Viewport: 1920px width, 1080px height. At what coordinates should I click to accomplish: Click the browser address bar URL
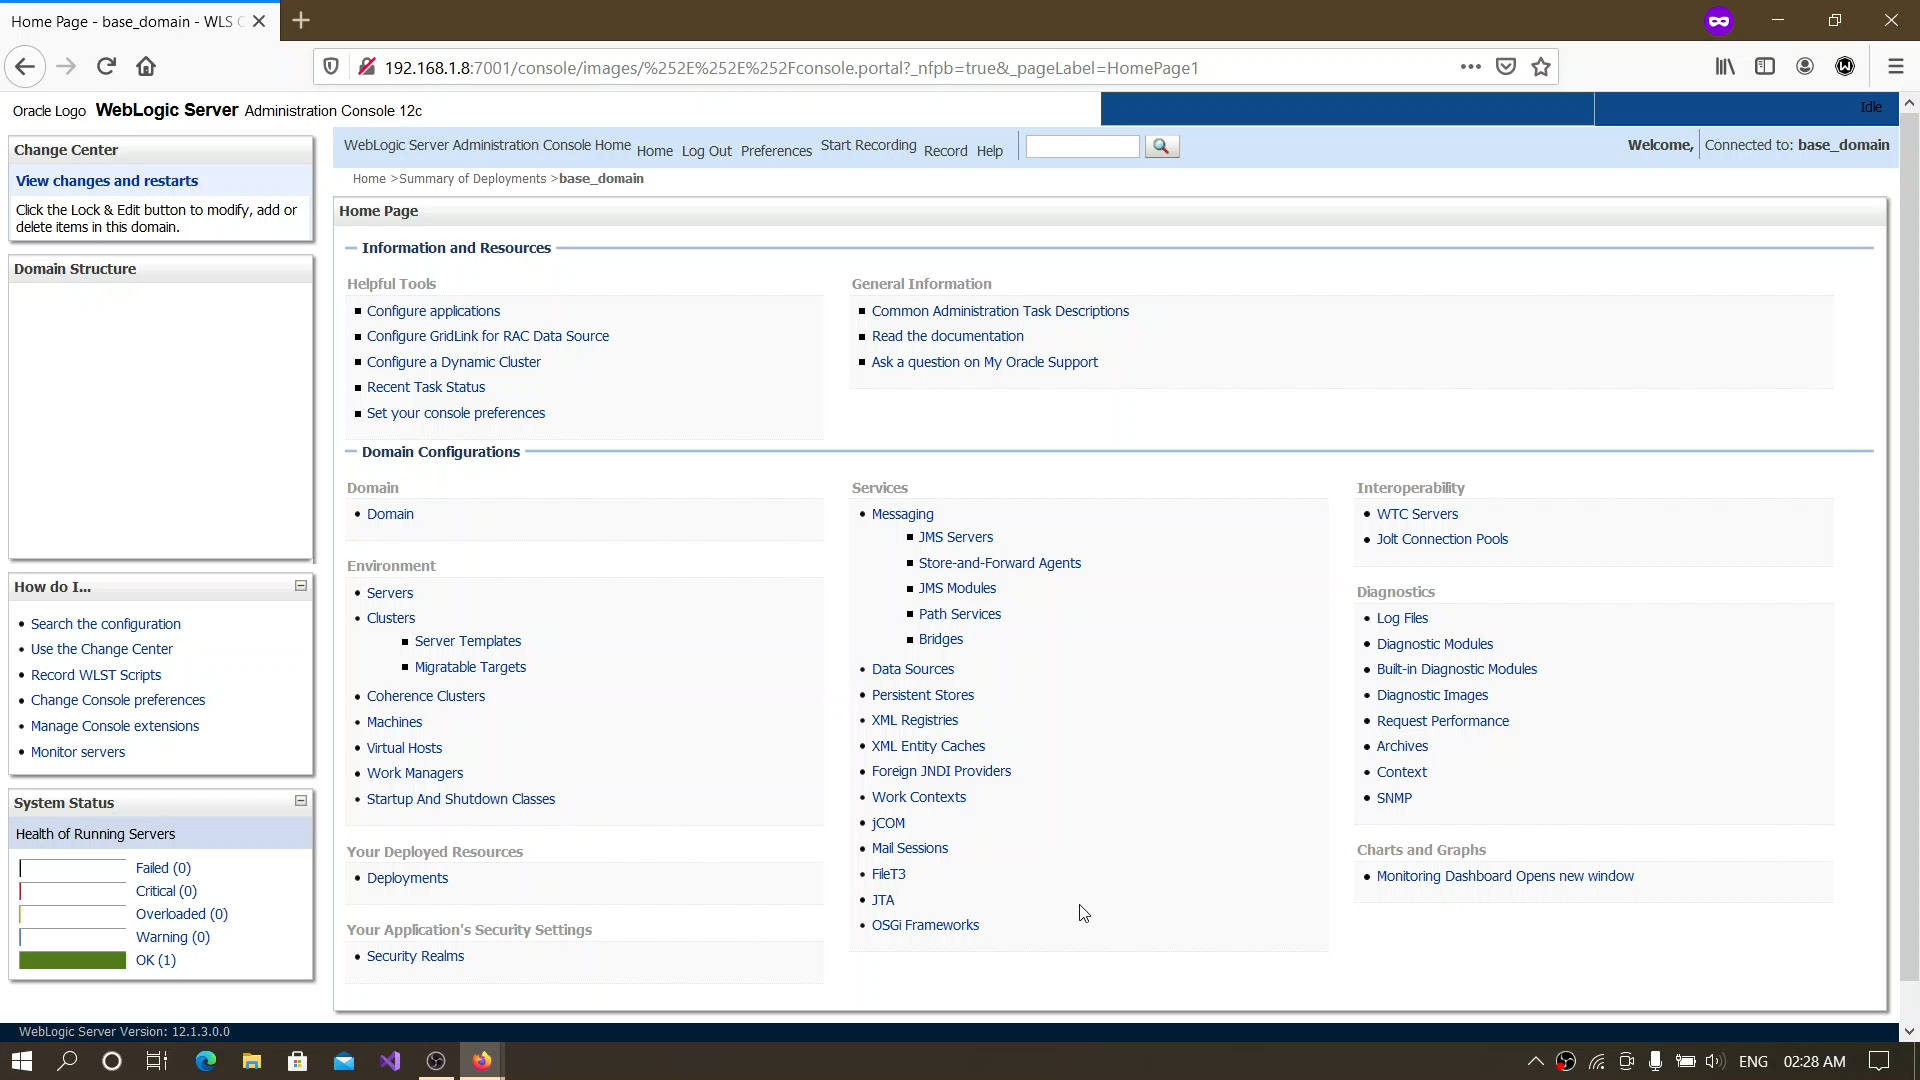tap(792, 68)
